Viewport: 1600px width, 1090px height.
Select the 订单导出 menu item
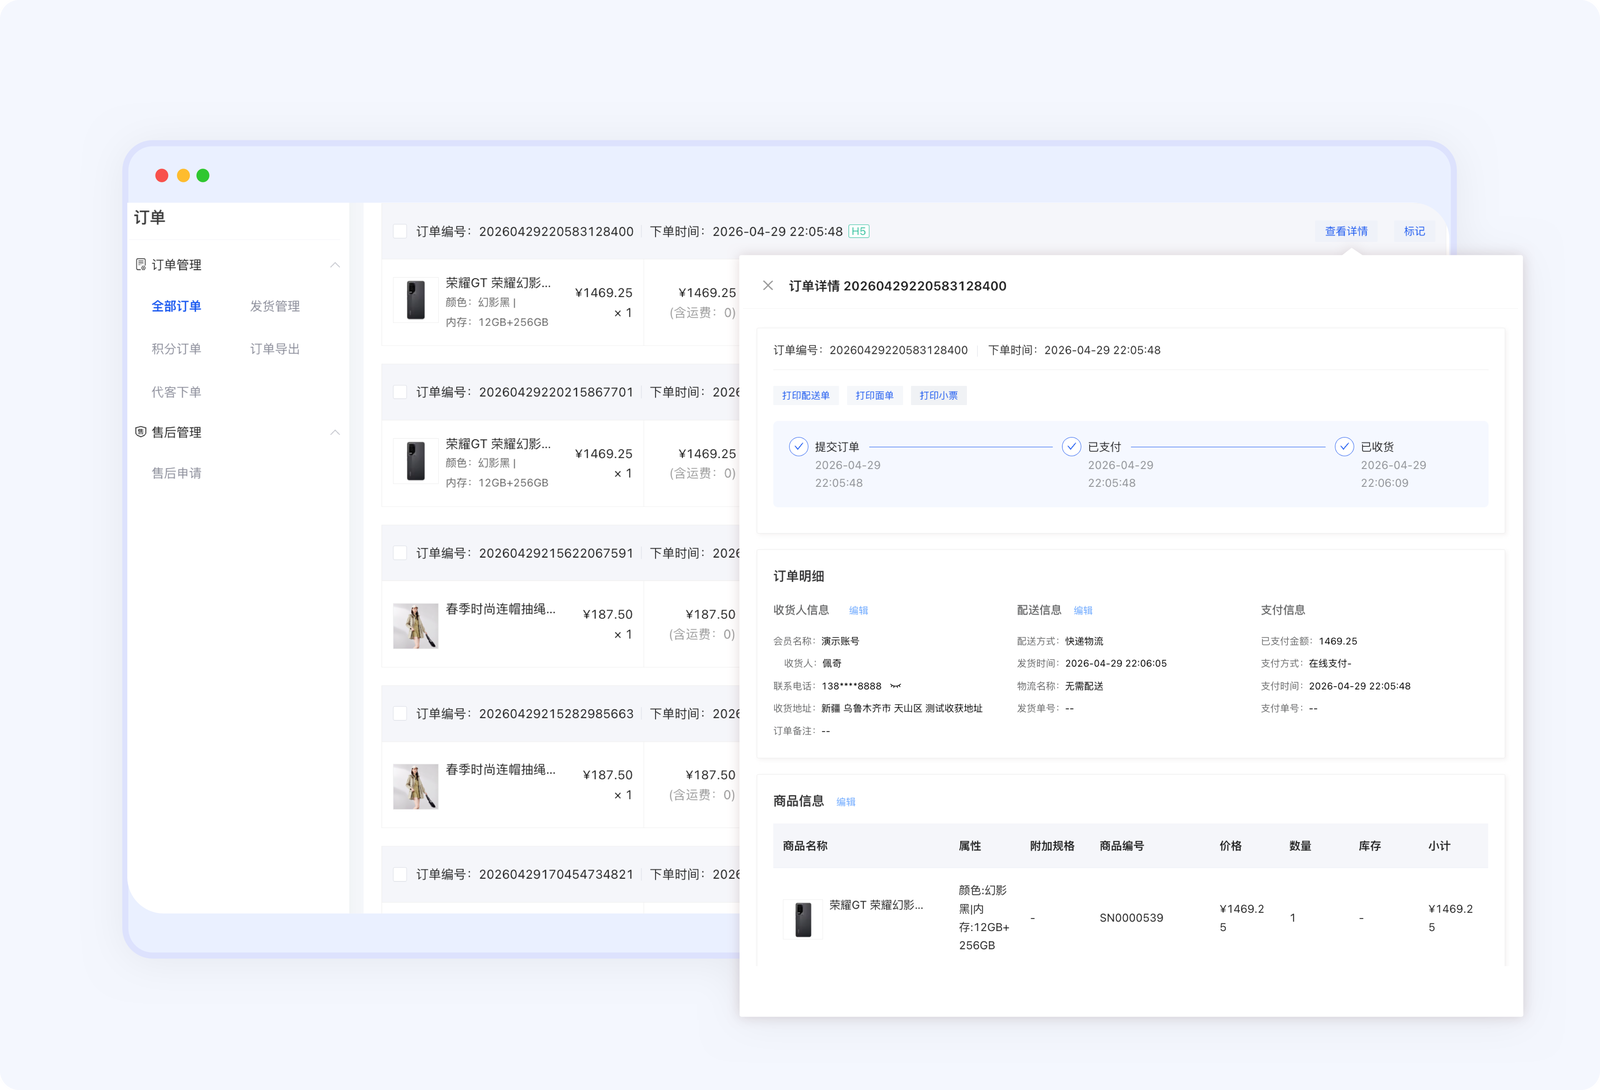275,349
